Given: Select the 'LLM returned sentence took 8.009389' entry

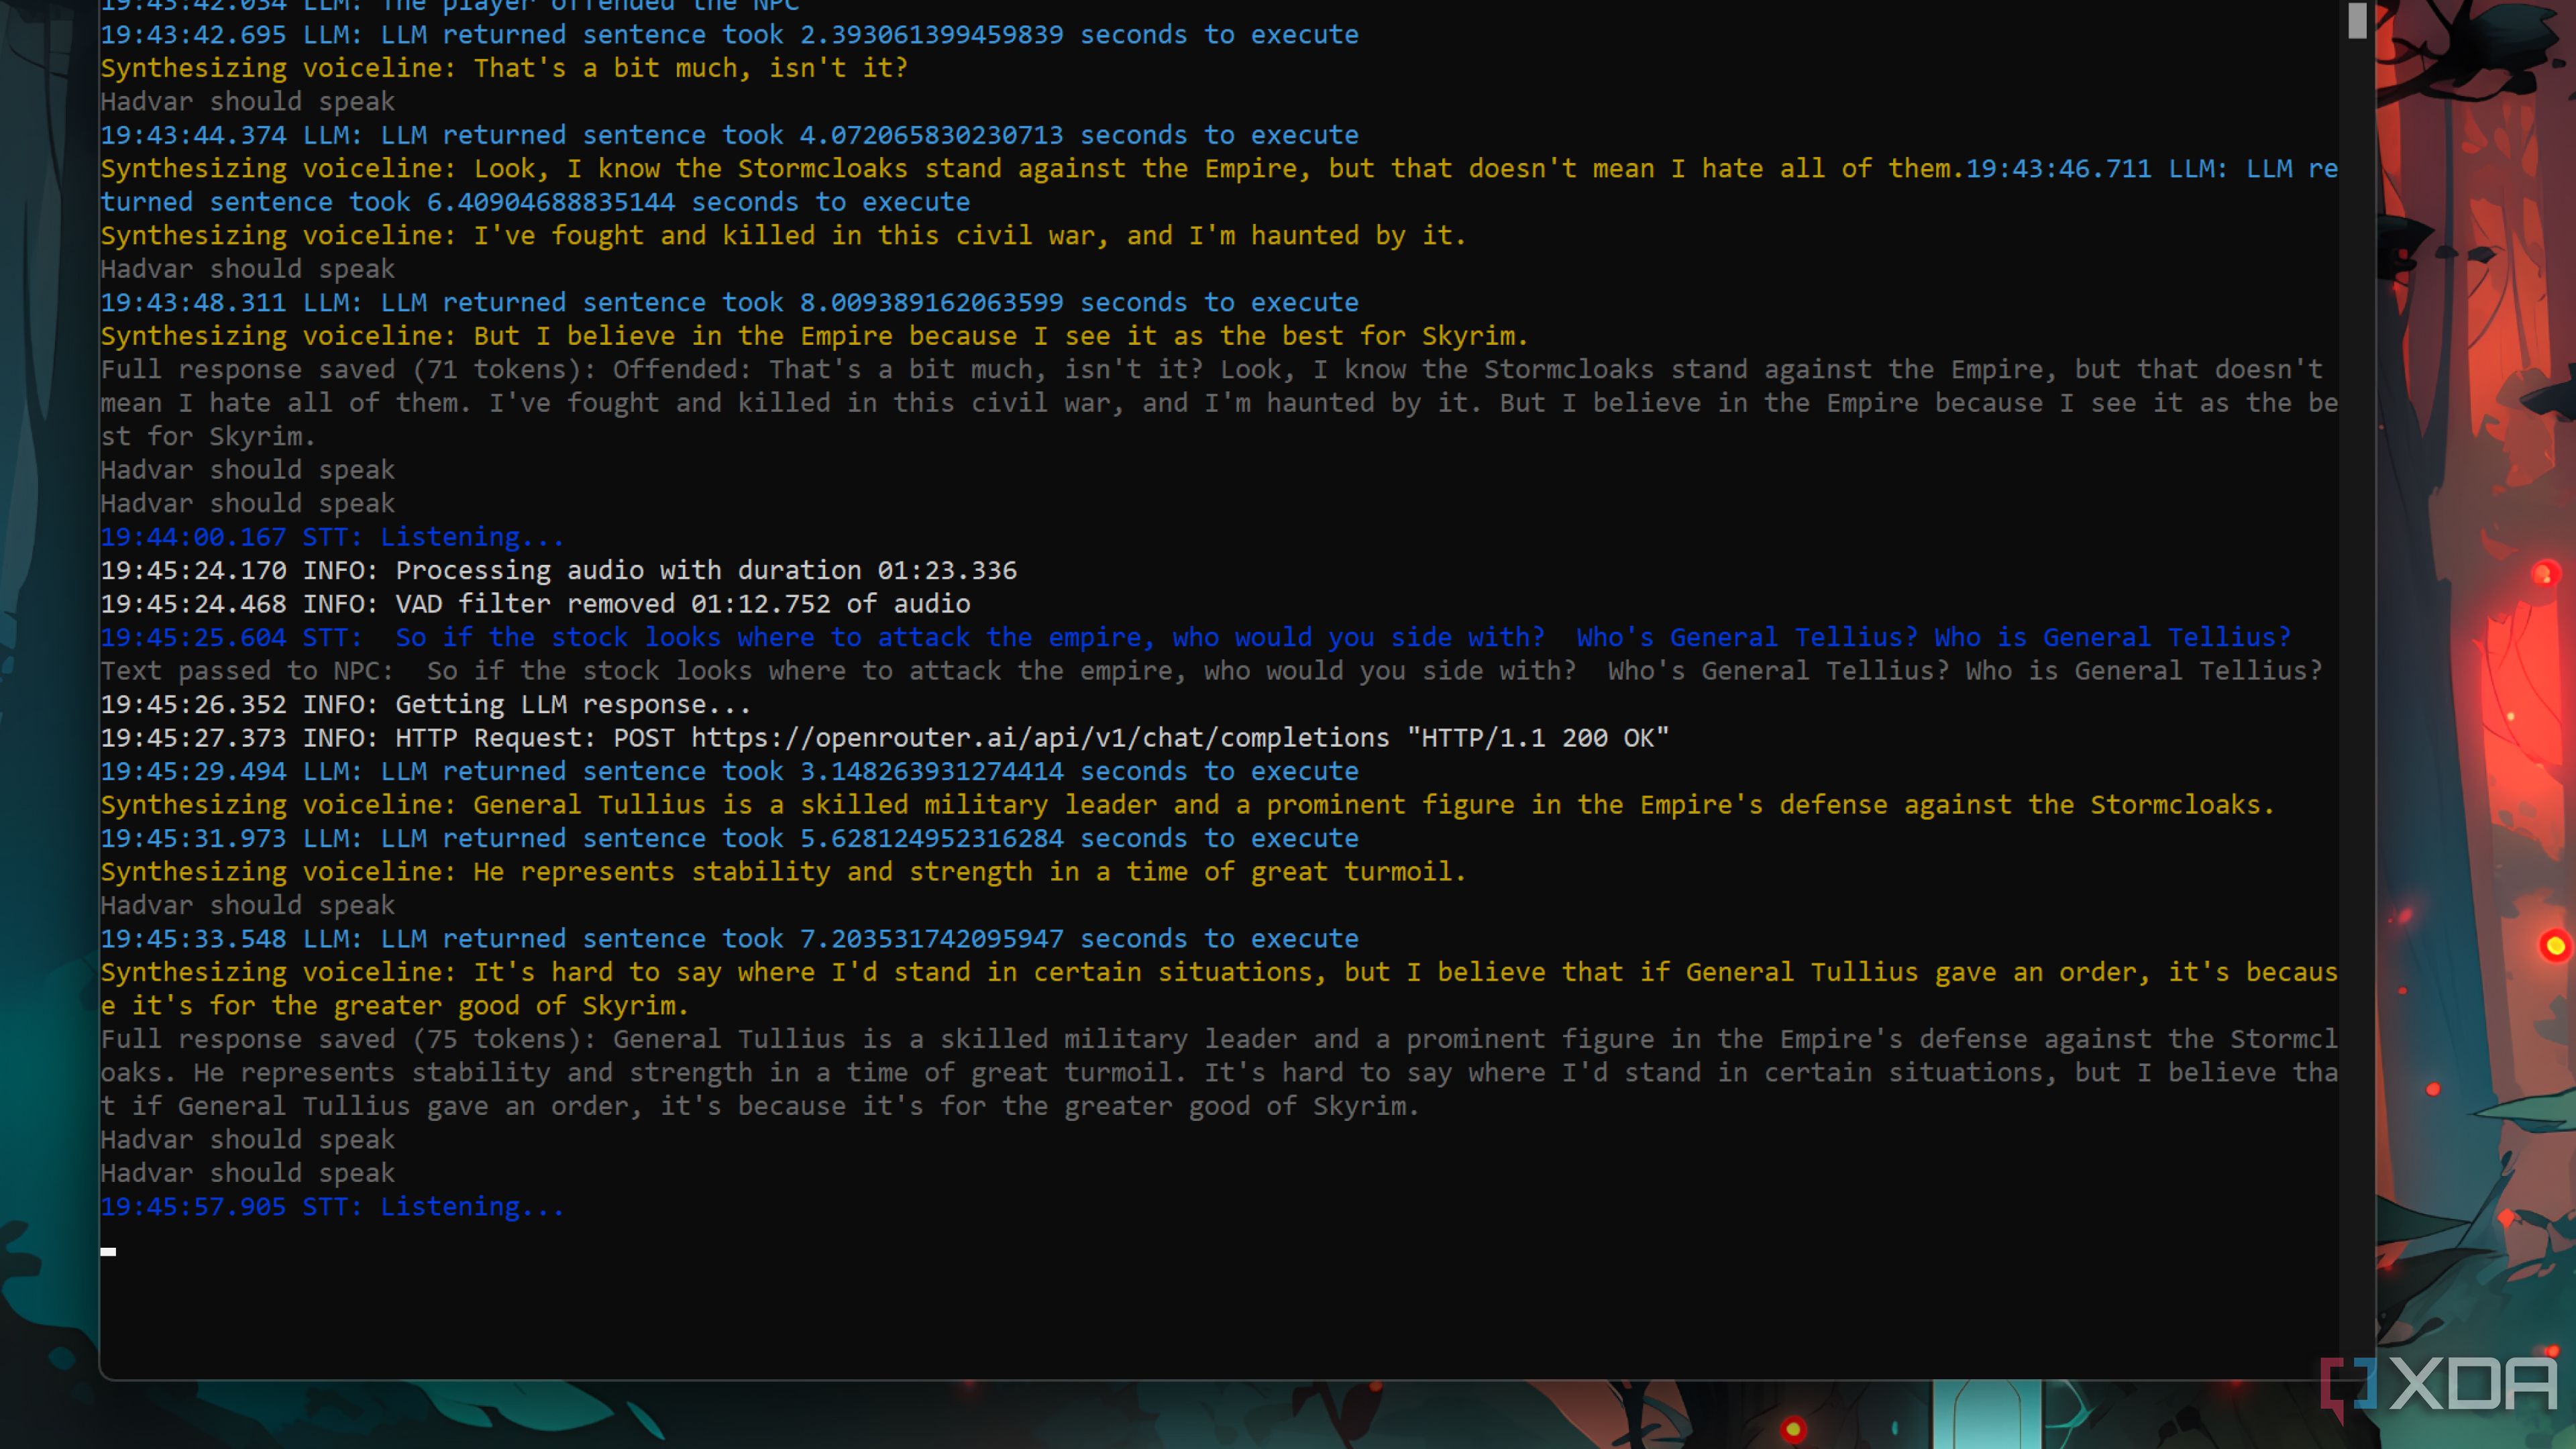Looking at the screenshot, I should coord(730,302).
